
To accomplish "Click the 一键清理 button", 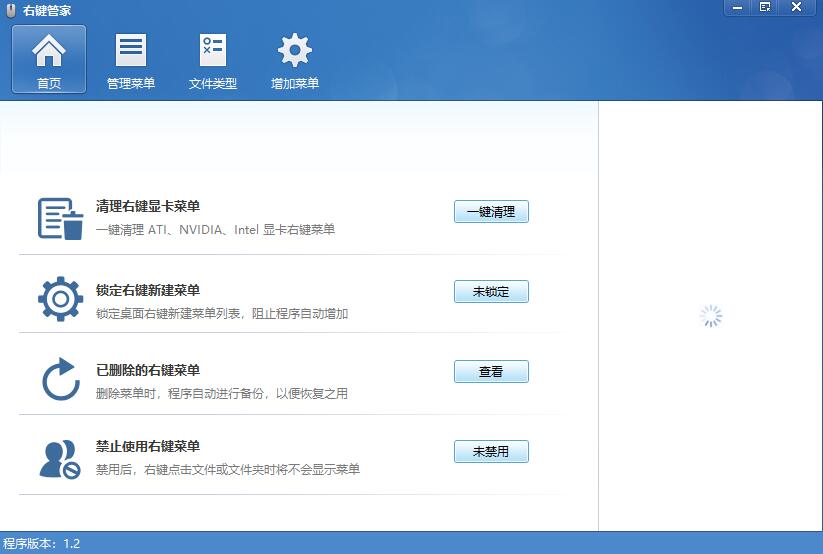I will 491,212.
